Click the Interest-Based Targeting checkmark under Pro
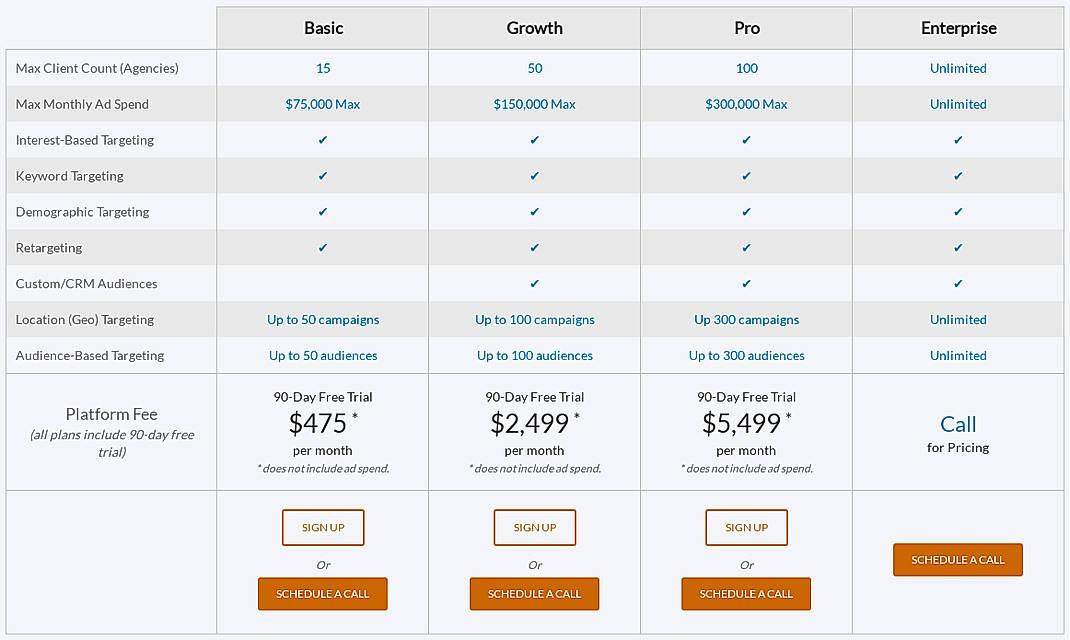This screenshot has height=640, width=1070. click(x=746, y=140)
